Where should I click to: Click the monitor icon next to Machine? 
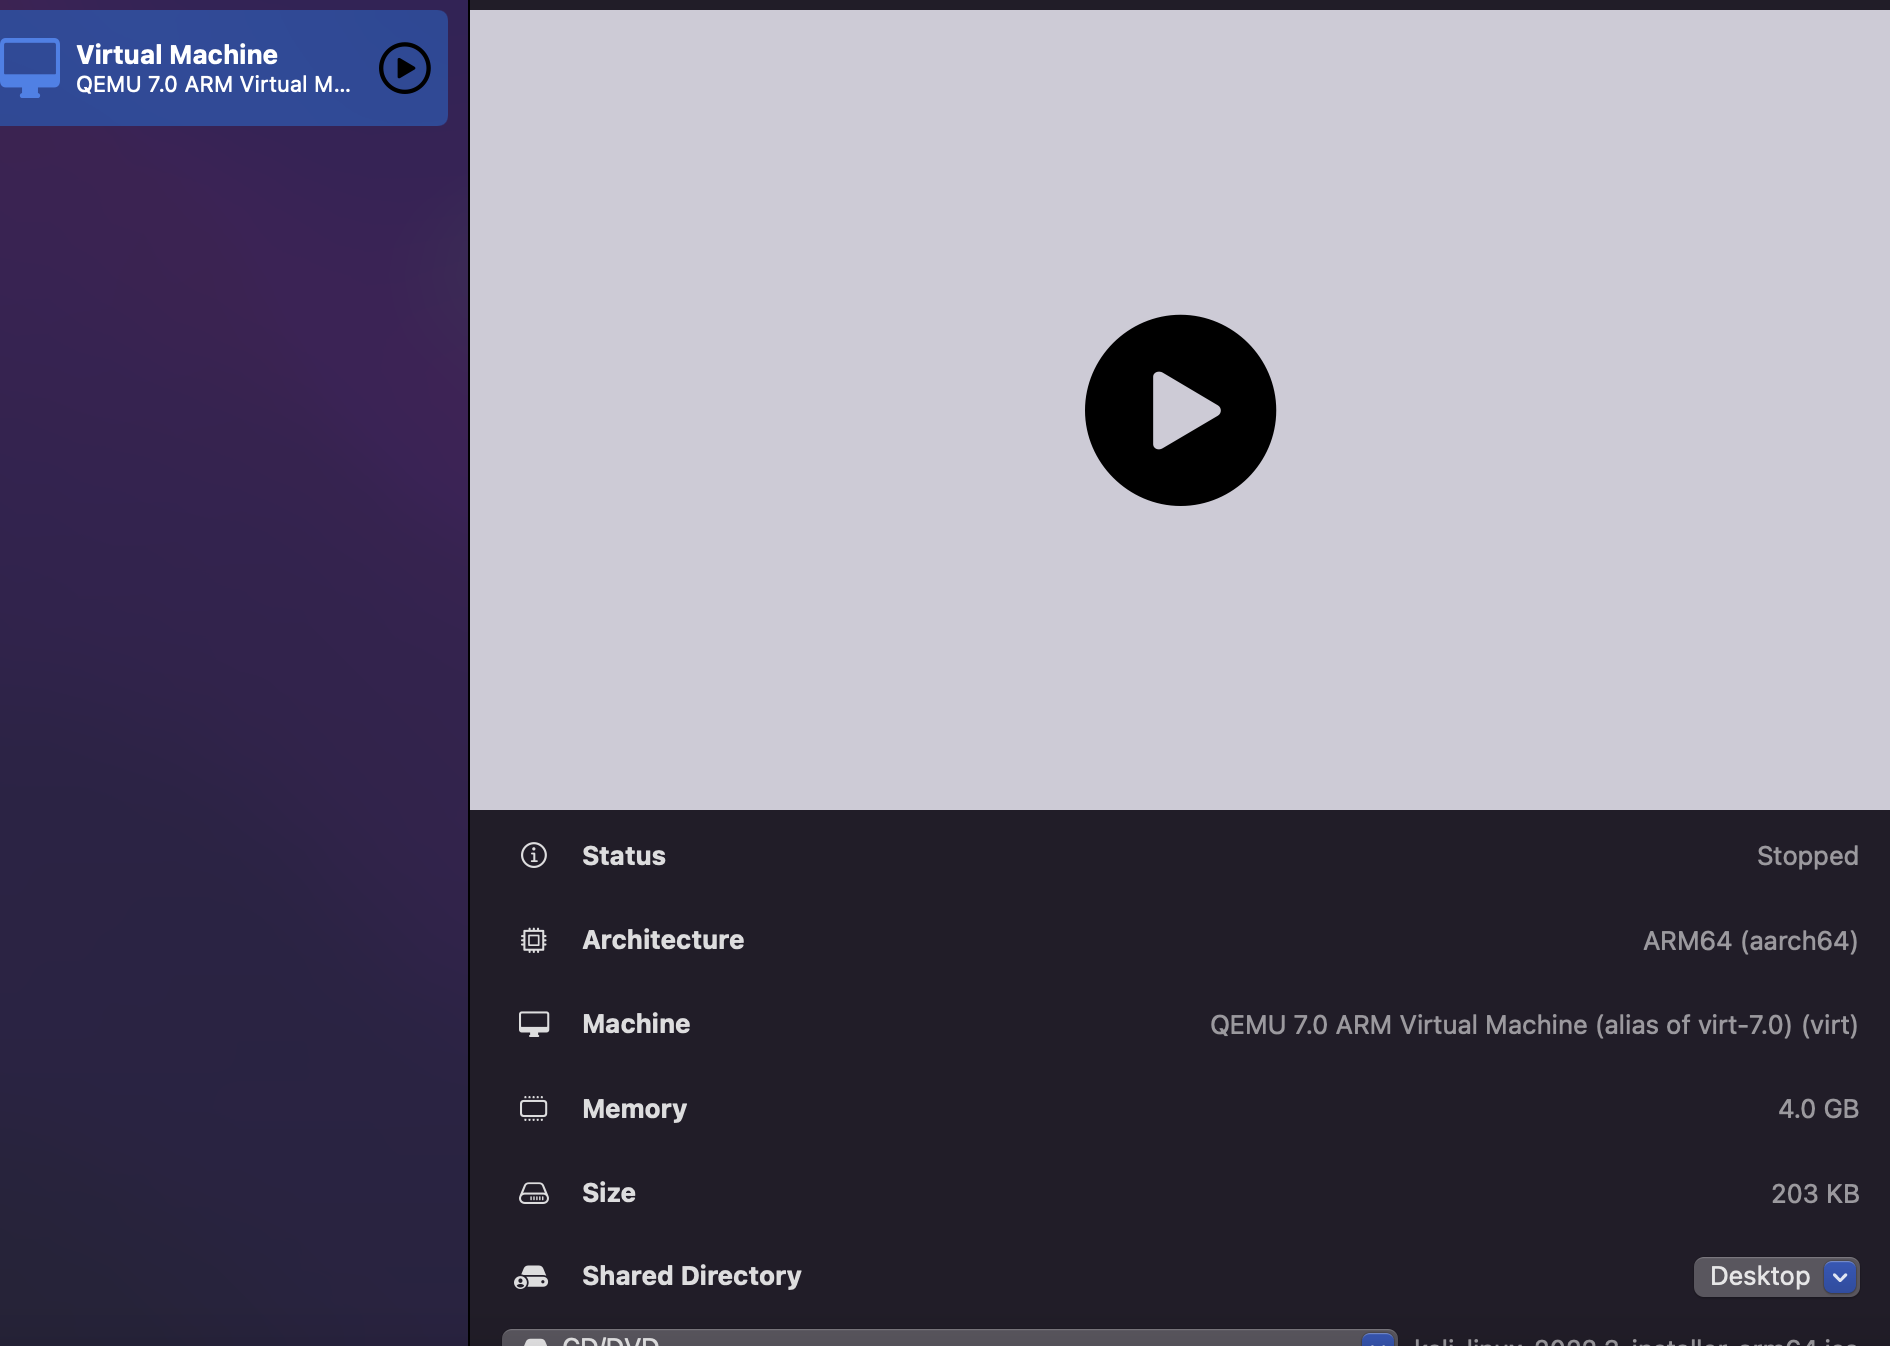535,1024
